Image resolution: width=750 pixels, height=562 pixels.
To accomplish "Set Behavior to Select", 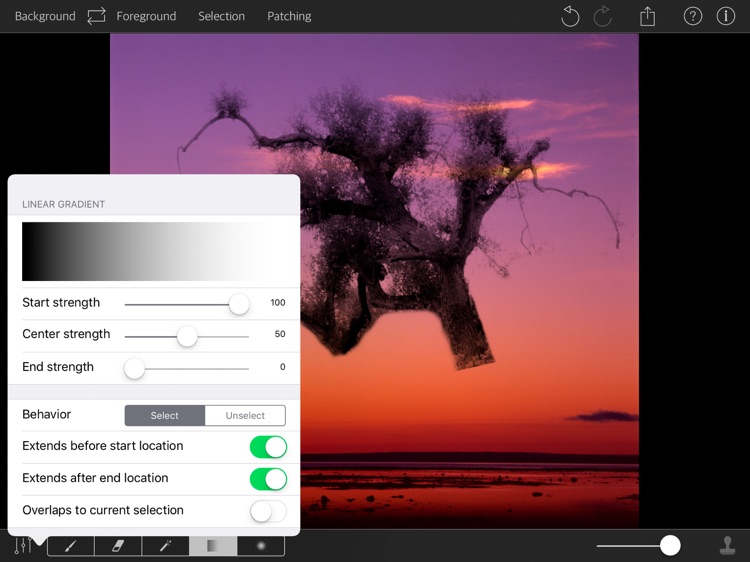I will (165, 415).
